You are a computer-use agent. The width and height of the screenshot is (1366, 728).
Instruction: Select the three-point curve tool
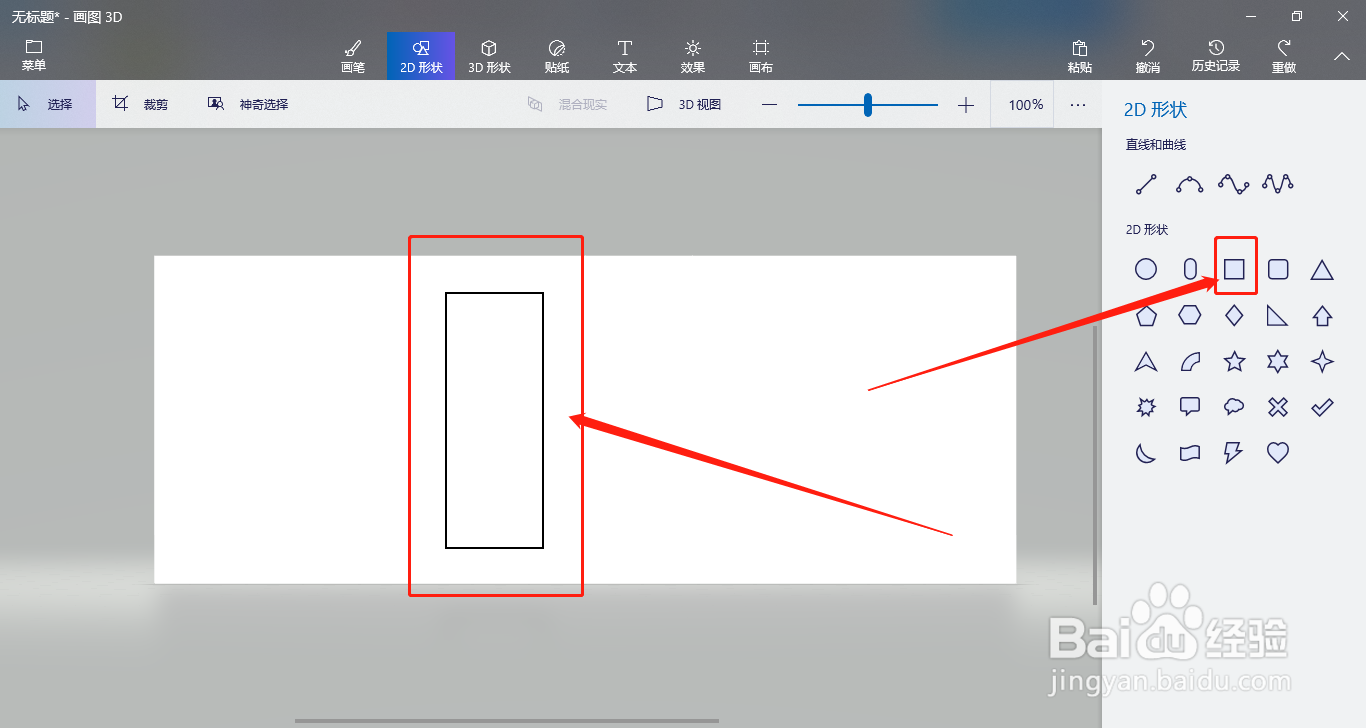pyautogui.click(x=1190, y=184)
